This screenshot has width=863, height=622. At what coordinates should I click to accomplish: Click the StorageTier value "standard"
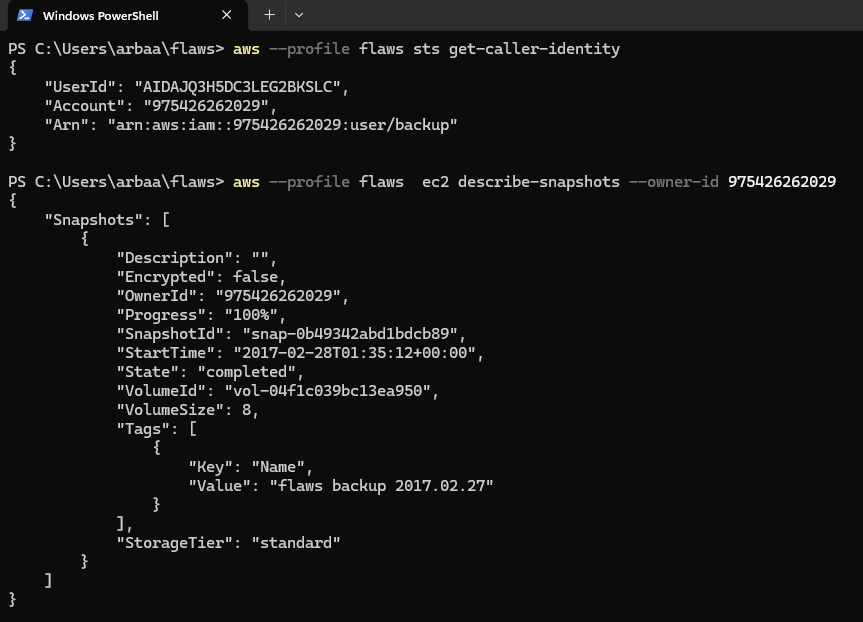295,543
